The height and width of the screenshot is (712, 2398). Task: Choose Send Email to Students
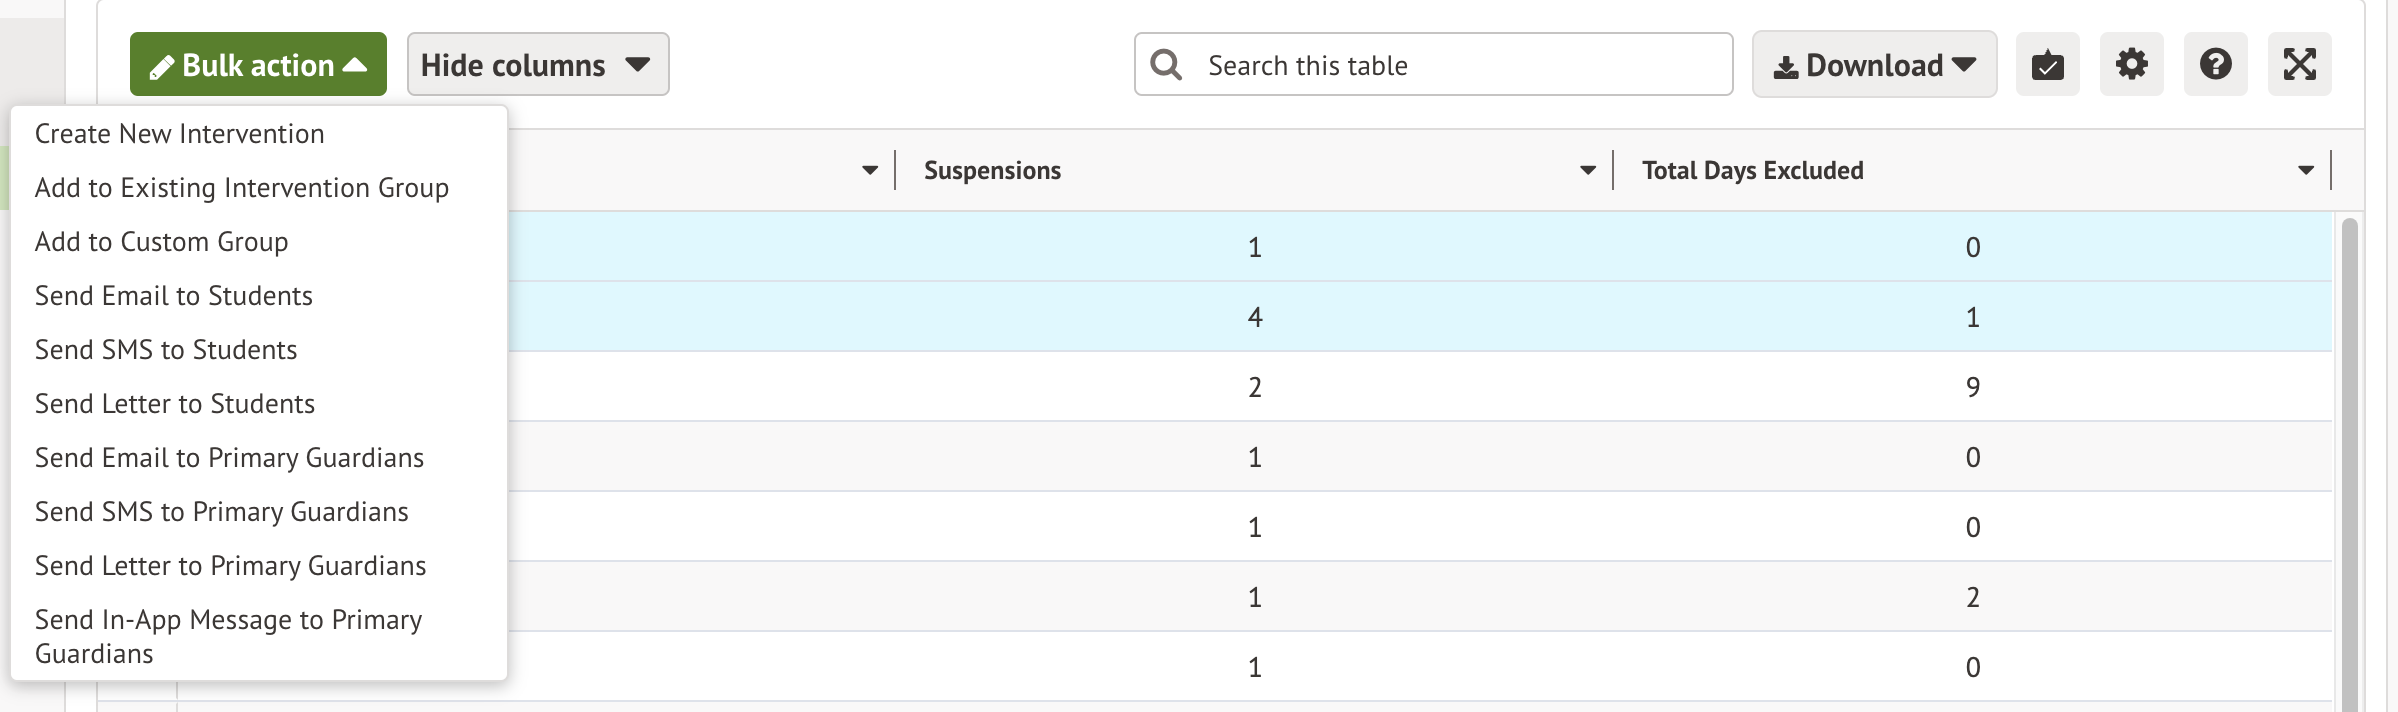pyautogui.click(x=174, y=296)
